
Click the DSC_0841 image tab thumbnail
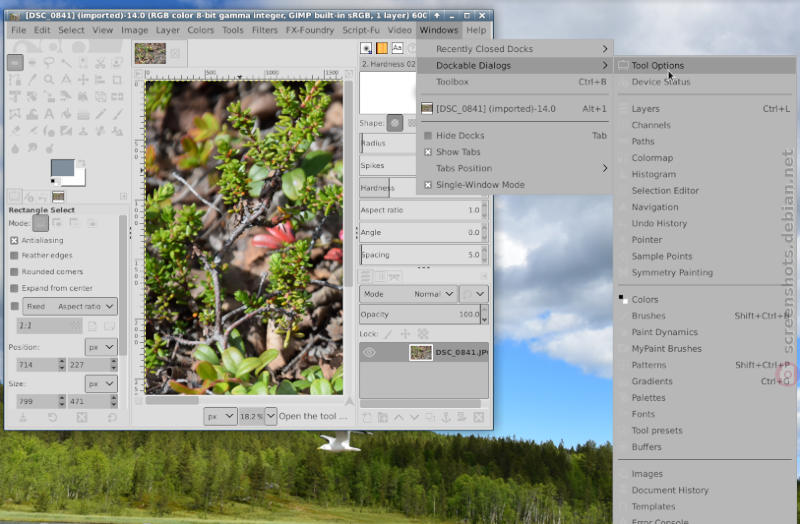(150, 53)
